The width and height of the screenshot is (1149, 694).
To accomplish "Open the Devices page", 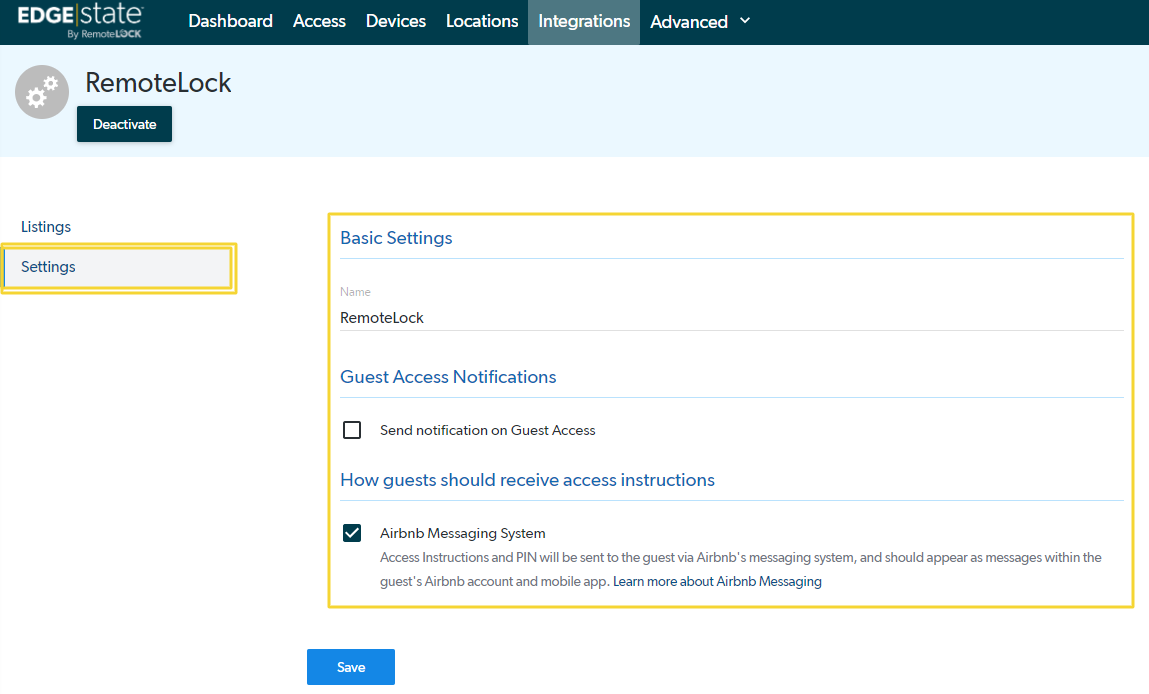I will (x=396, y=21).
